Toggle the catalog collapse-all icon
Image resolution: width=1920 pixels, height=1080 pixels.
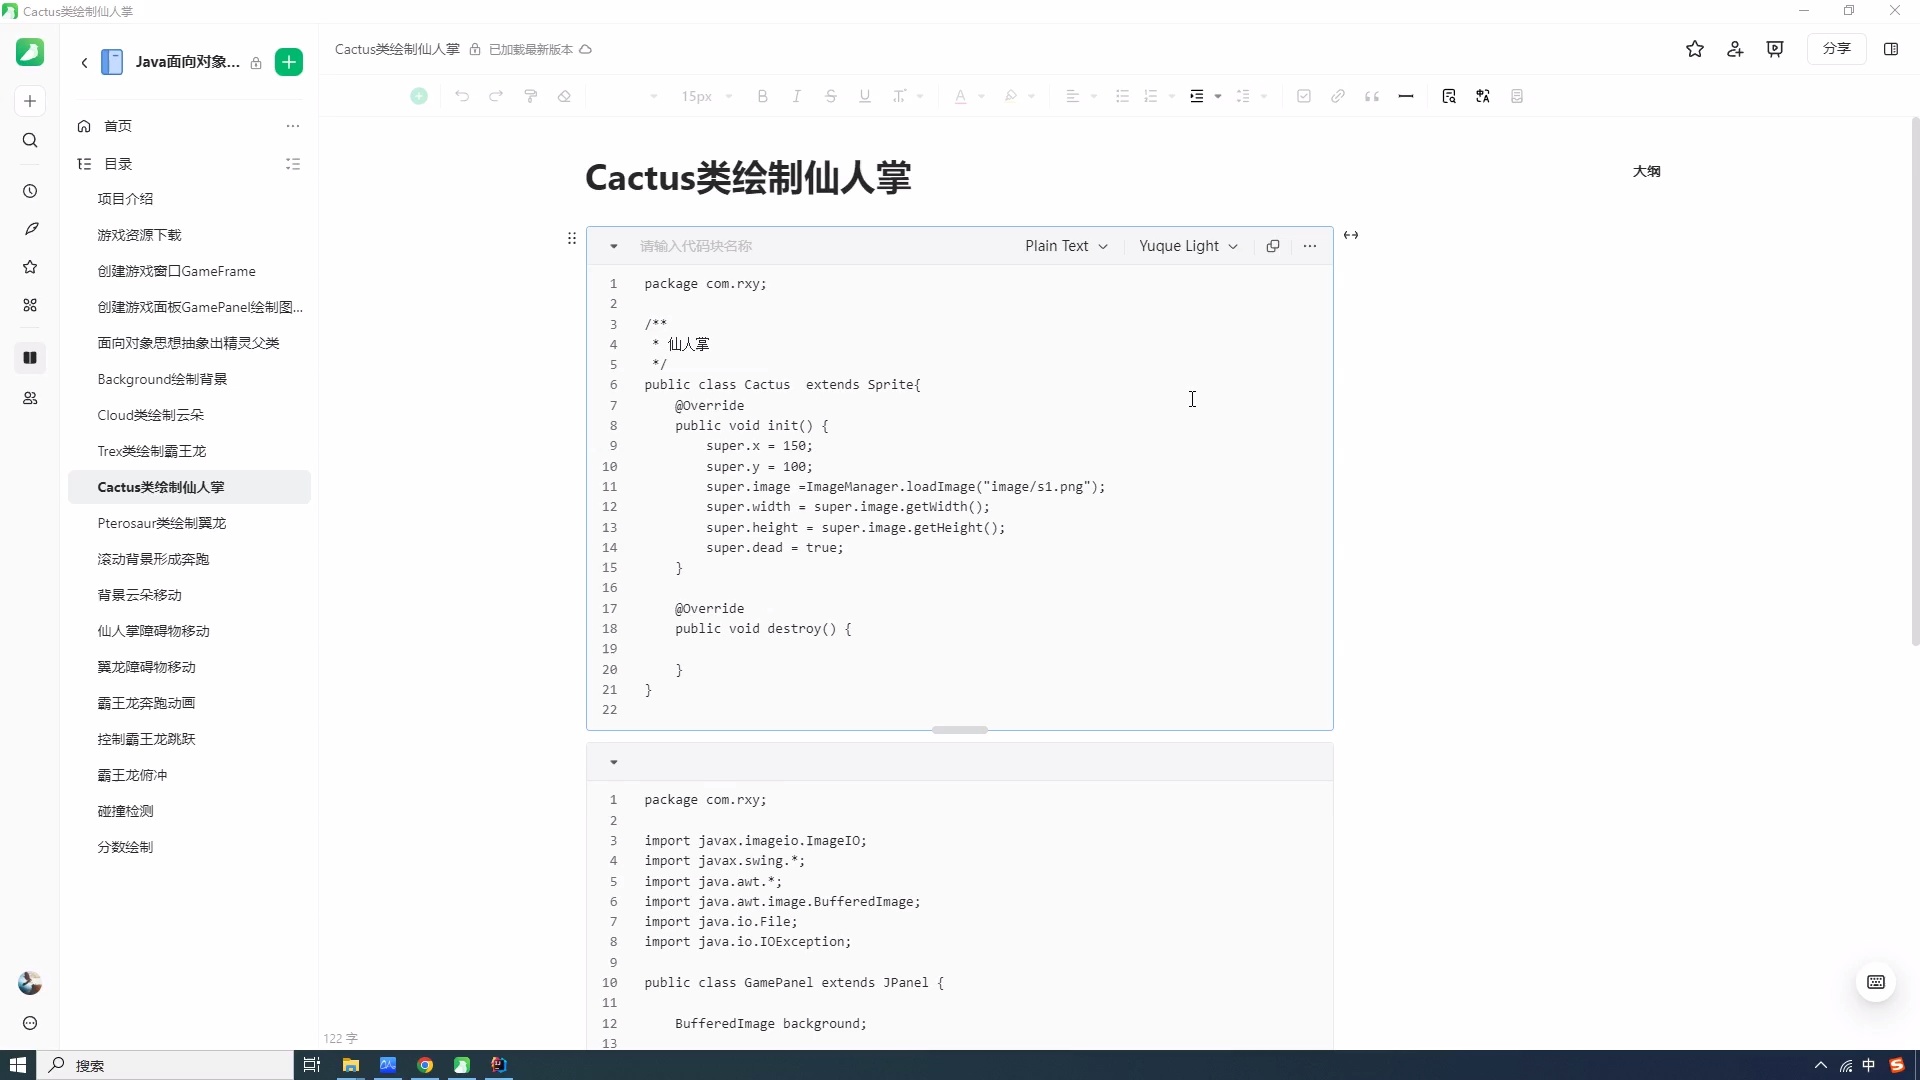click(293, 164)
